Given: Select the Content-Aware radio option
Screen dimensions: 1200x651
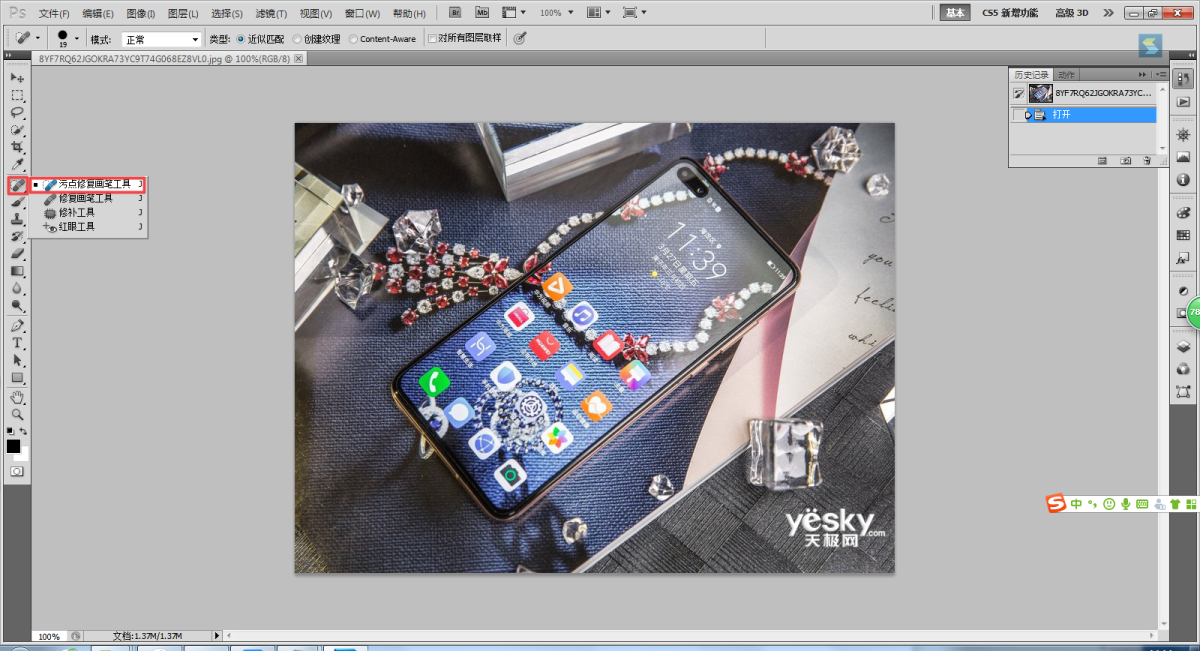Looking at the screenshot, I should 353,39.
